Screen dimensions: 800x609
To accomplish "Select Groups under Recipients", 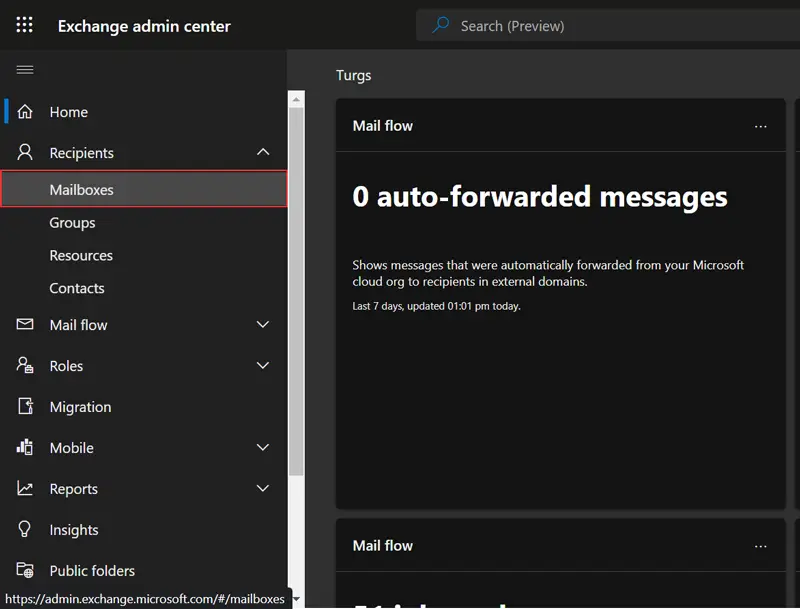I will tap(73, 223).
